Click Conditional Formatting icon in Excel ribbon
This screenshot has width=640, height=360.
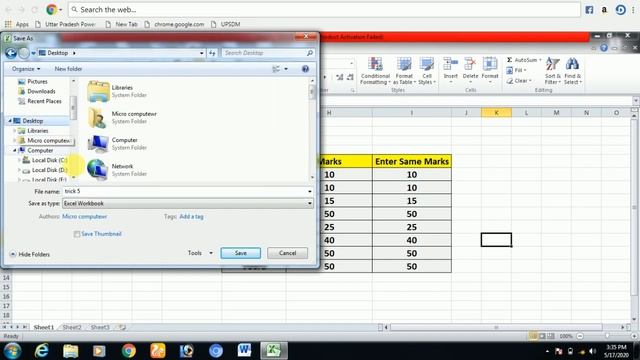pyautogui.click(x=375, y=71)
